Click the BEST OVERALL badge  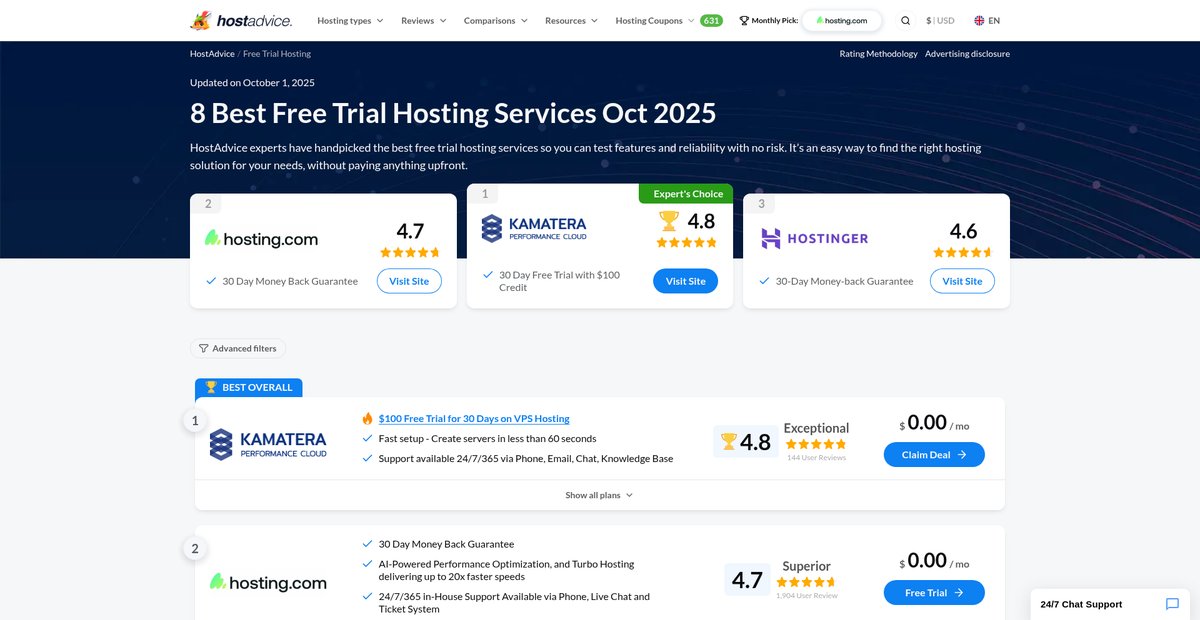pyautogui.click(x=249, y=388)
